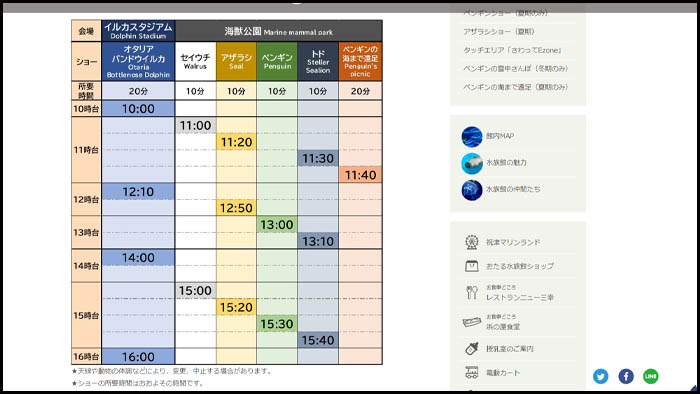This screenshot has height=394, width=700.
Task: Click the 会場 row label
Action: point(86,31)
